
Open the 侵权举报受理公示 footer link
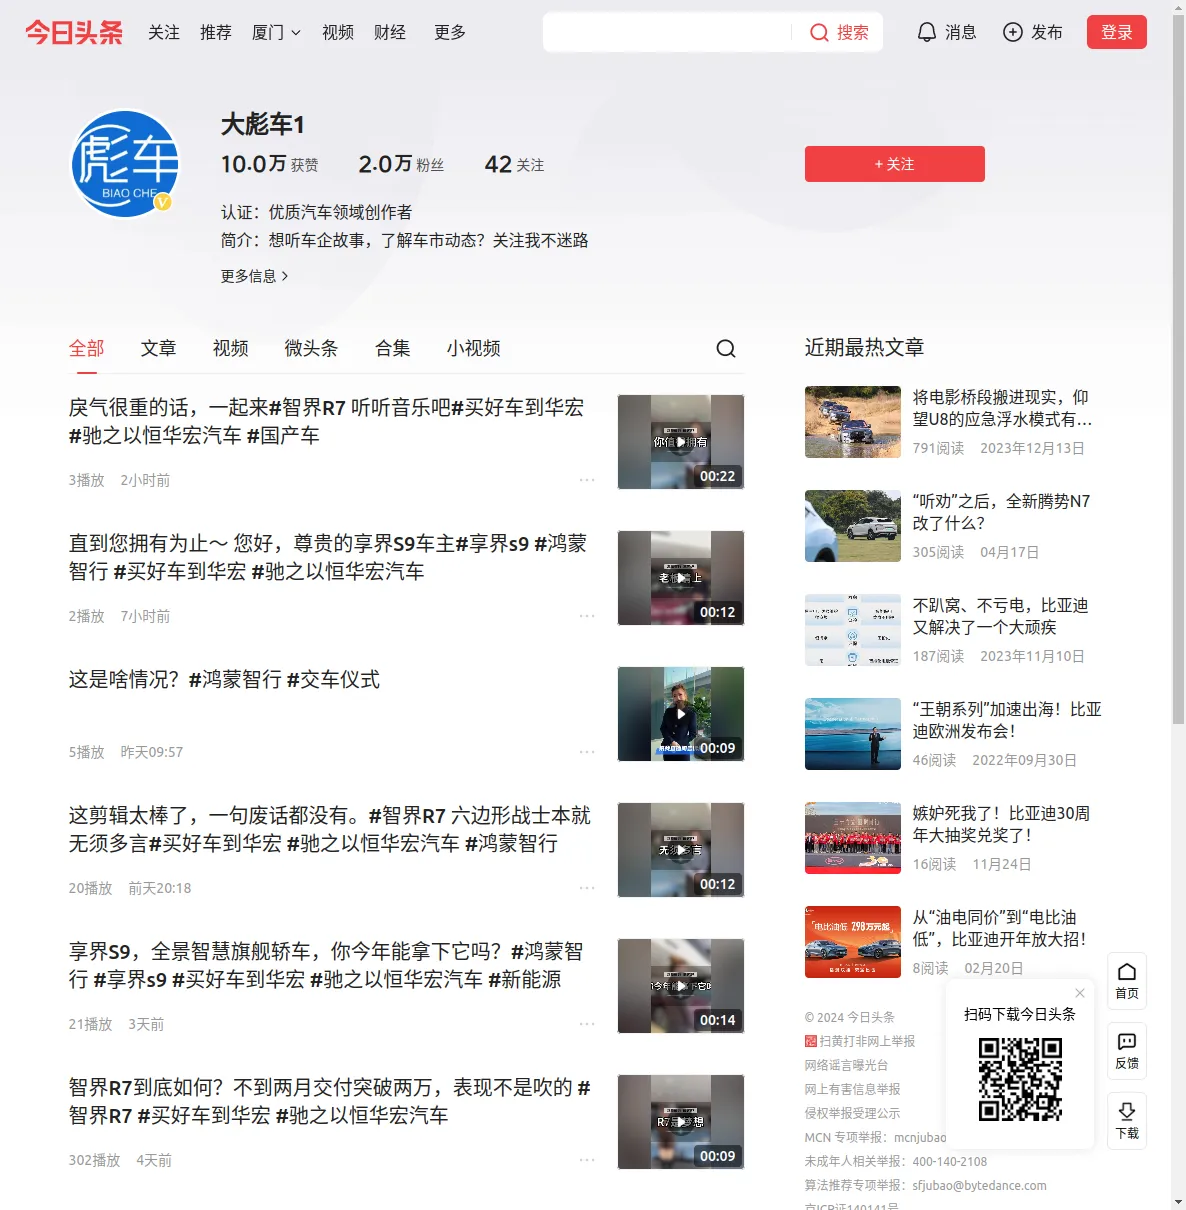[x=852, y=1113]
